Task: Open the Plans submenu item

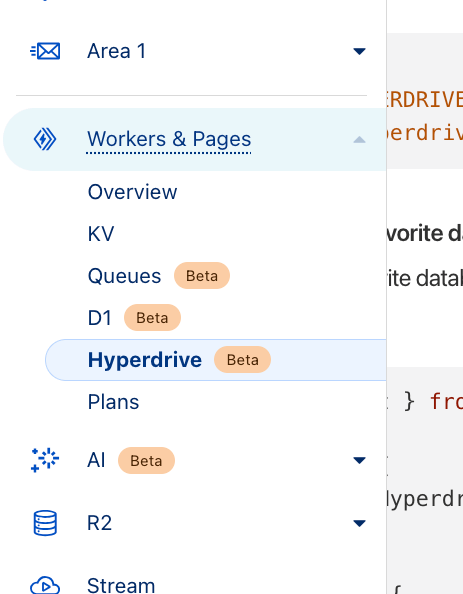Action: point(113,402)
